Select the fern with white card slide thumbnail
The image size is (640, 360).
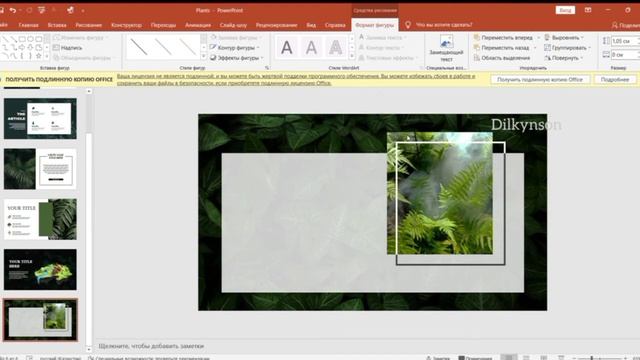40,169
